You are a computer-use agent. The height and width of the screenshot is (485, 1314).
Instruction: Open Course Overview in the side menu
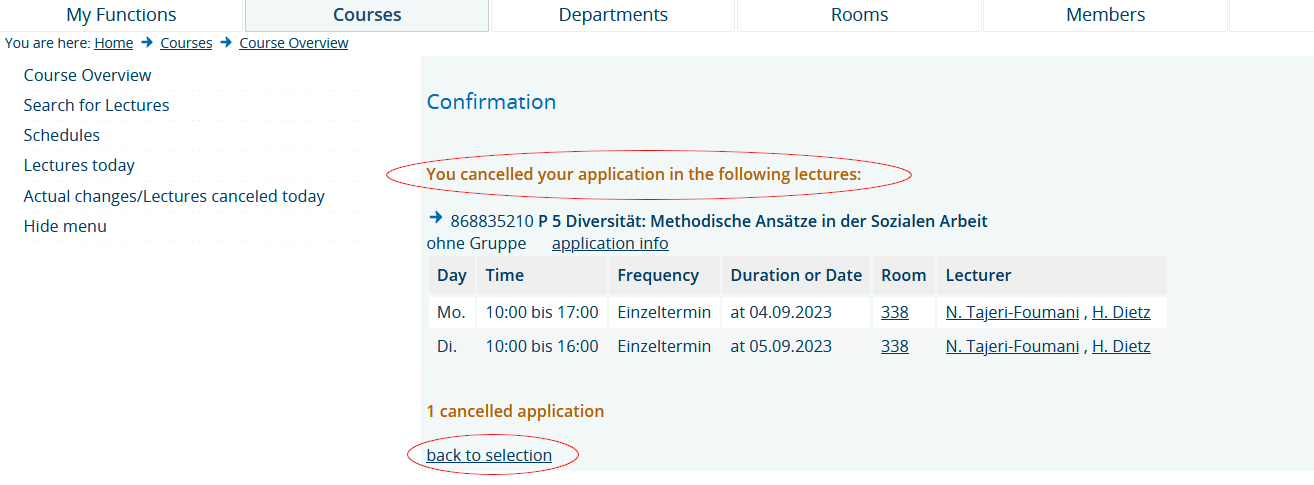coord(88,75)
